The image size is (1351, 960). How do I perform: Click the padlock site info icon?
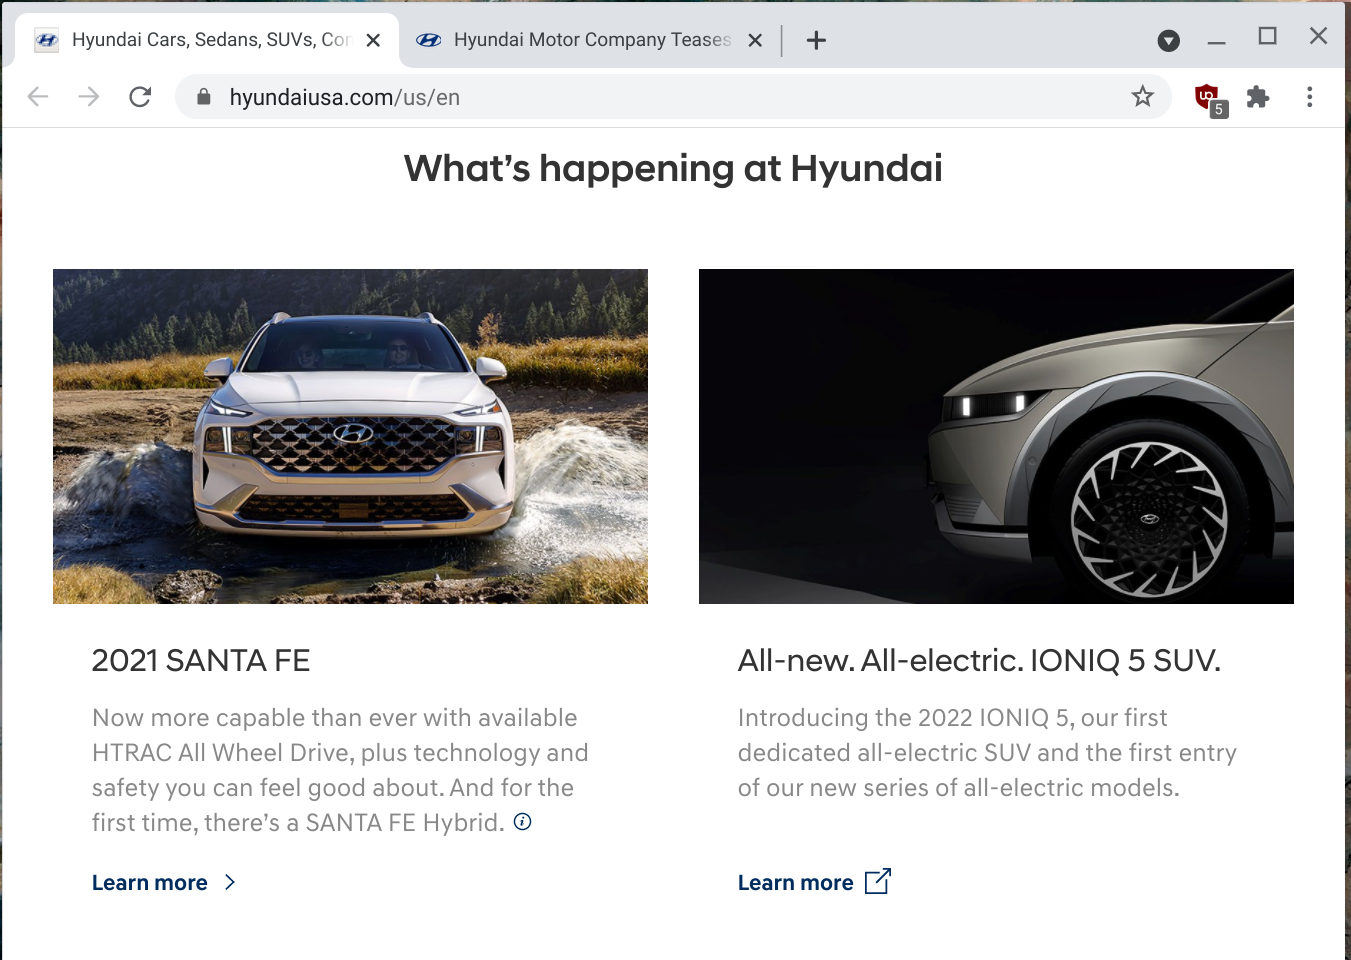204,97
